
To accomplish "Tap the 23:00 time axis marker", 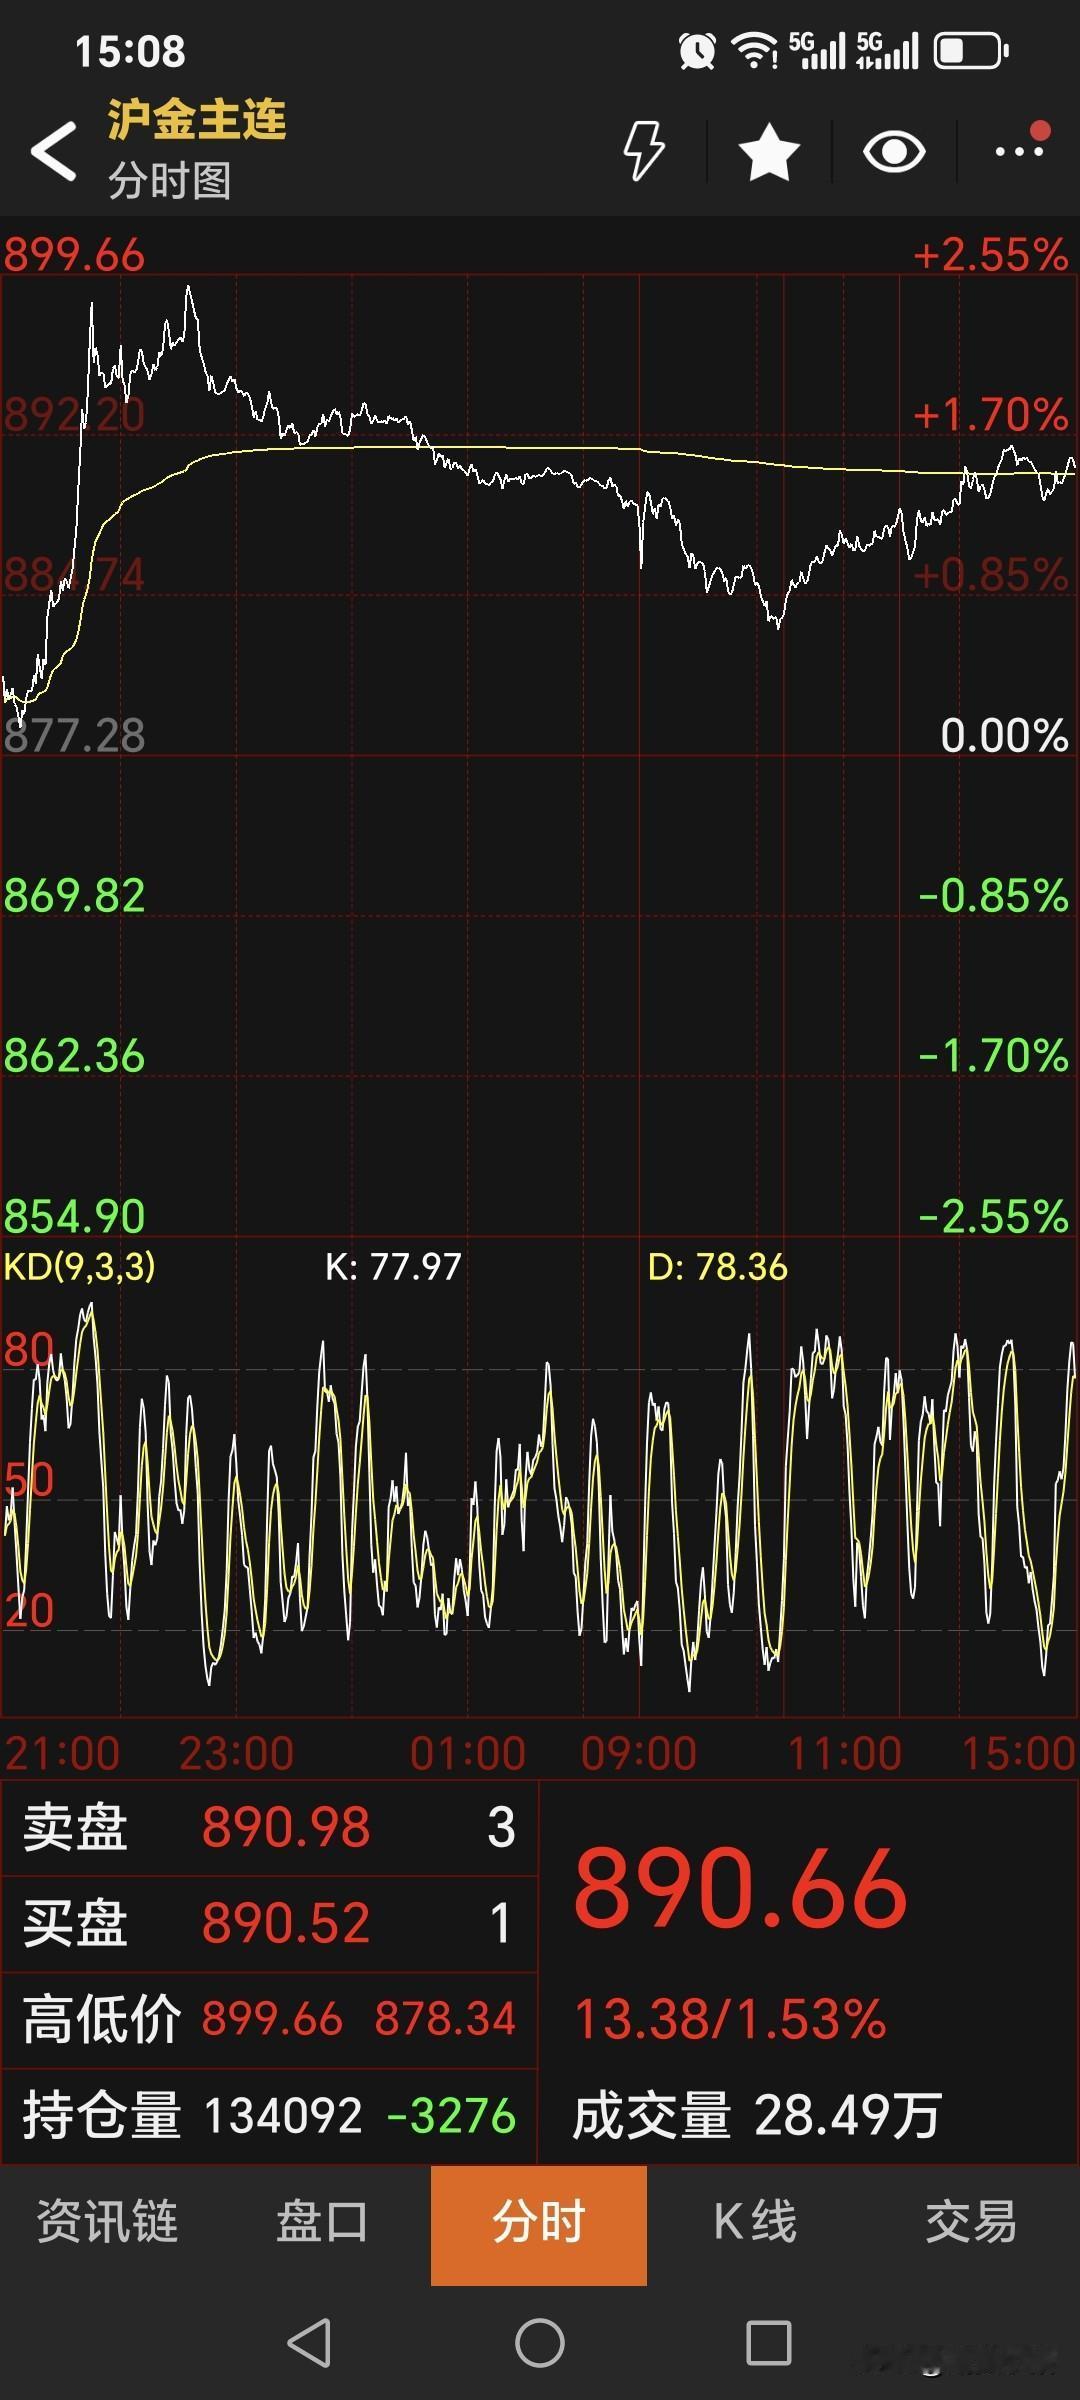I will coord(237,1754).
